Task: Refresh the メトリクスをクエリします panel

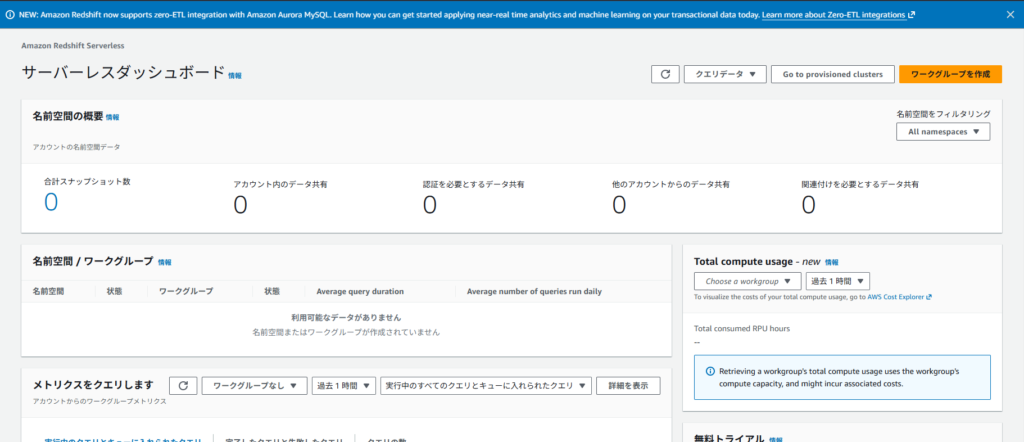Action: pos(184,386)
